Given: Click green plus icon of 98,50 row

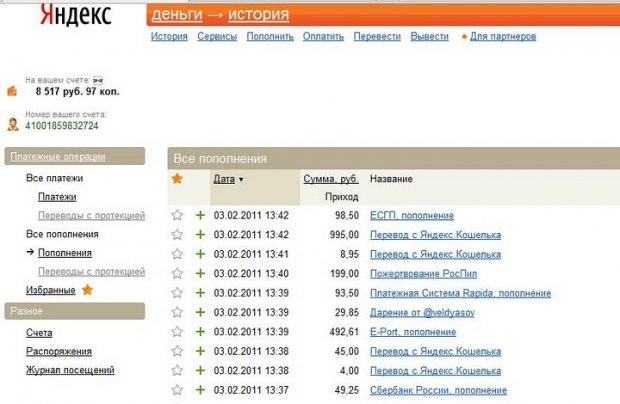Looking at the screenshot, I should pos(200,215).
